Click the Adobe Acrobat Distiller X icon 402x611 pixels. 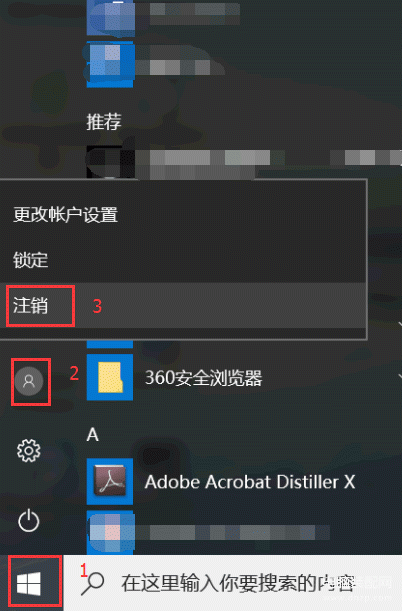pos(110,482)
